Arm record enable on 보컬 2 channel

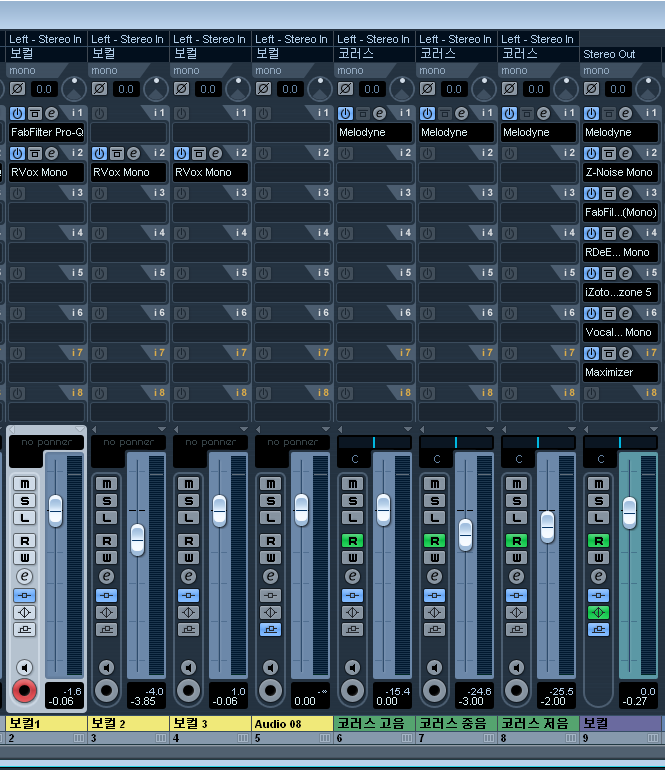click(x=106, y=690)
